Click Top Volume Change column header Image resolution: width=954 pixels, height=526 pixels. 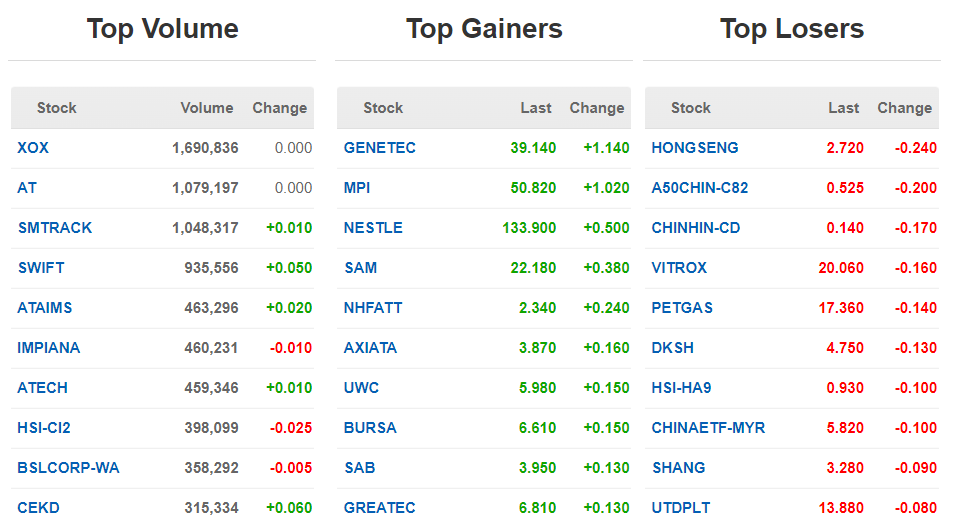[x=279, y=108]
